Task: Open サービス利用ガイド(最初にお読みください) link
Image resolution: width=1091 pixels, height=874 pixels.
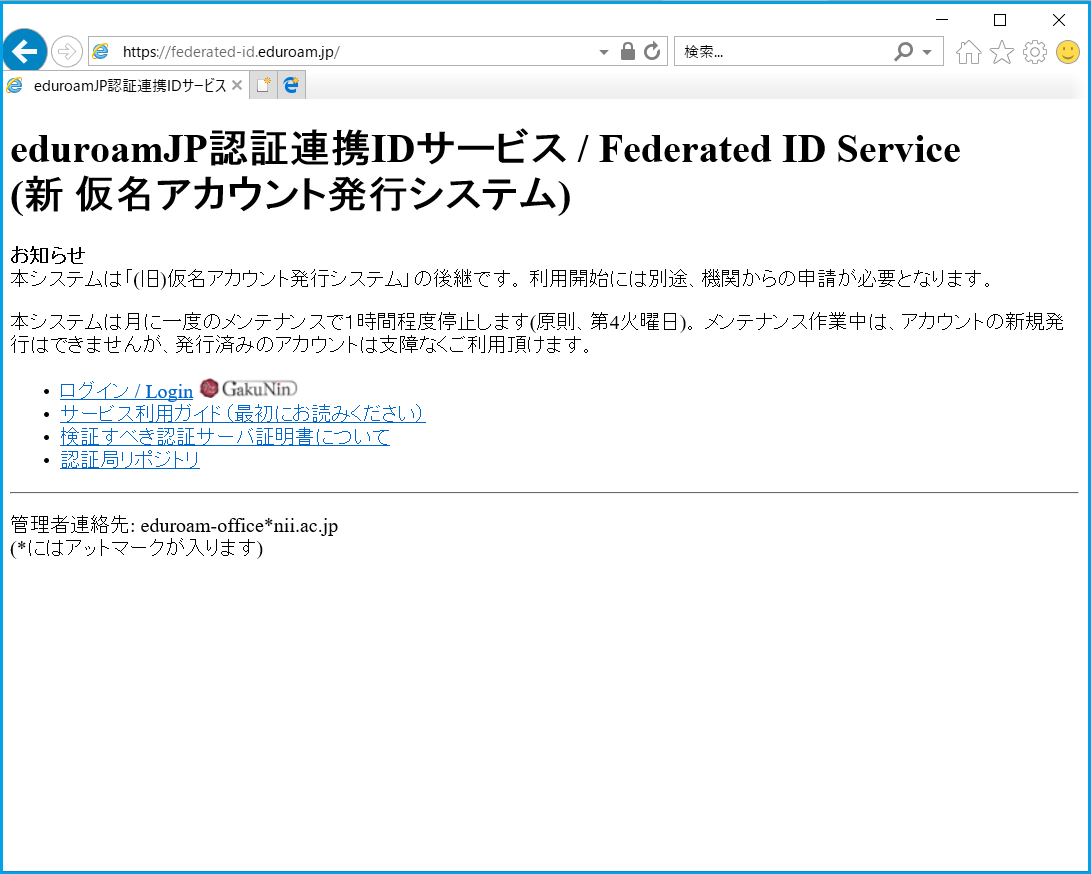Action: point(242,413)
